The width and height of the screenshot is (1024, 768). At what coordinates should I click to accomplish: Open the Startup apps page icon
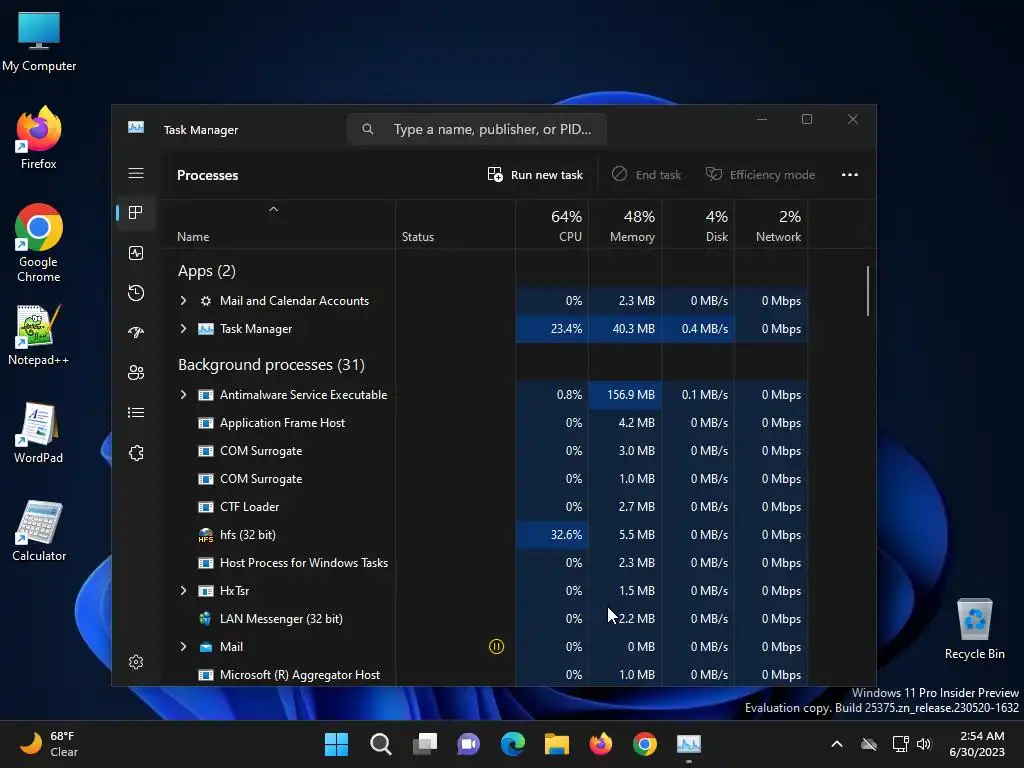pos(136,332)
